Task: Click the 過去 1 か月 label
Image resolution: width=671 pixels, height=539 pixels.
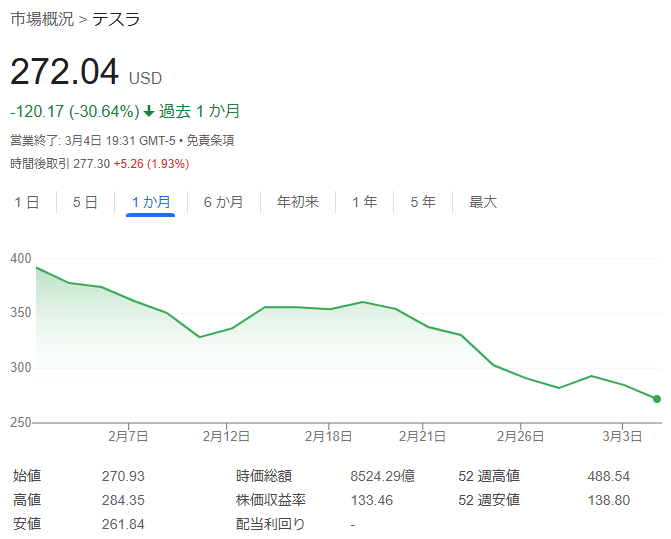Action: [199, 112]
